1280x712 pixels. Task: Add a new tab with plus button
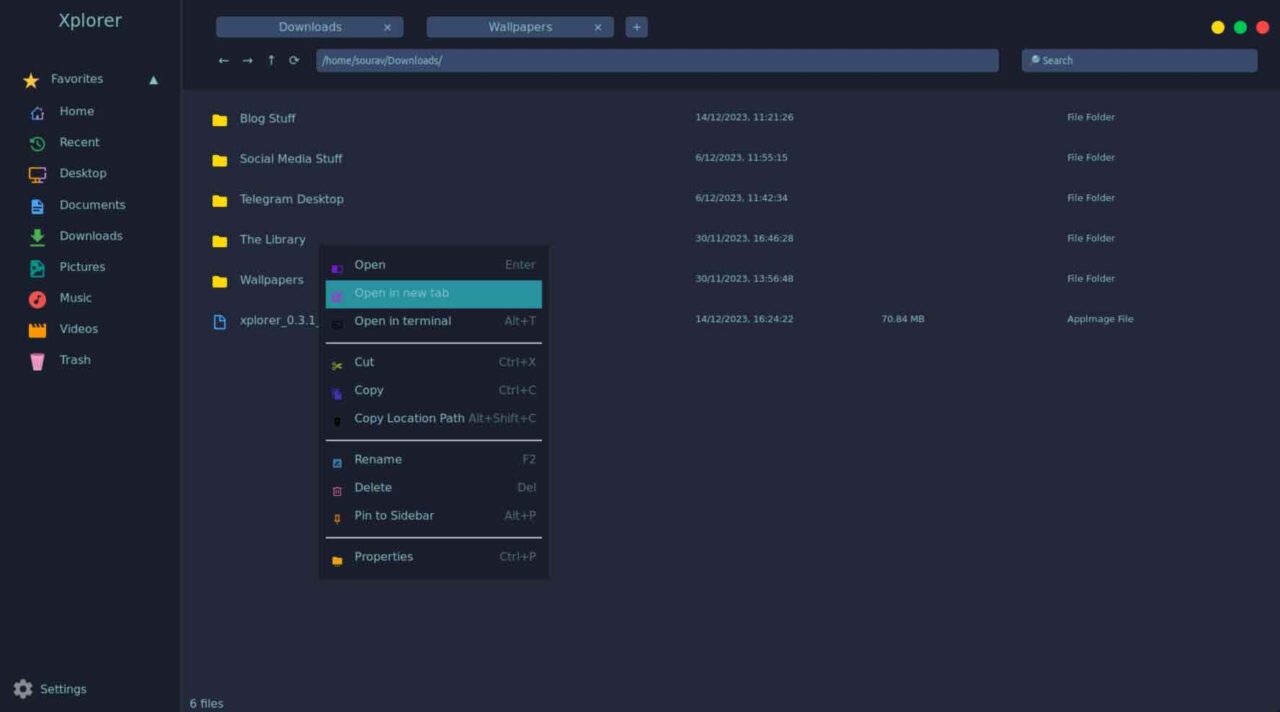(x=636, y=27)
